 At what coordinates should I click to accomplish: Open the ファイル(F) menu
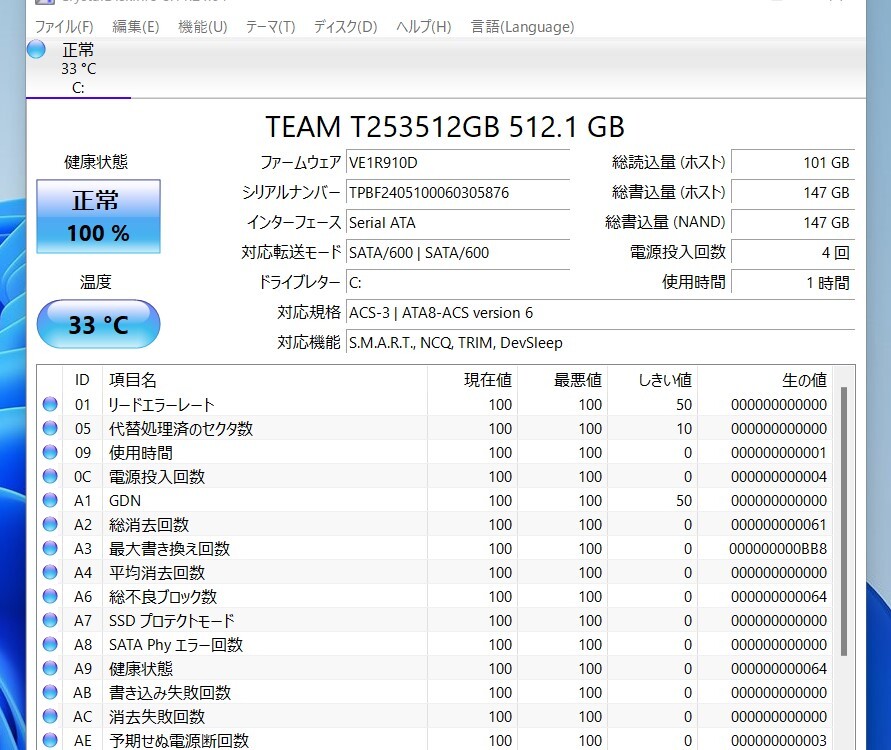64,26
